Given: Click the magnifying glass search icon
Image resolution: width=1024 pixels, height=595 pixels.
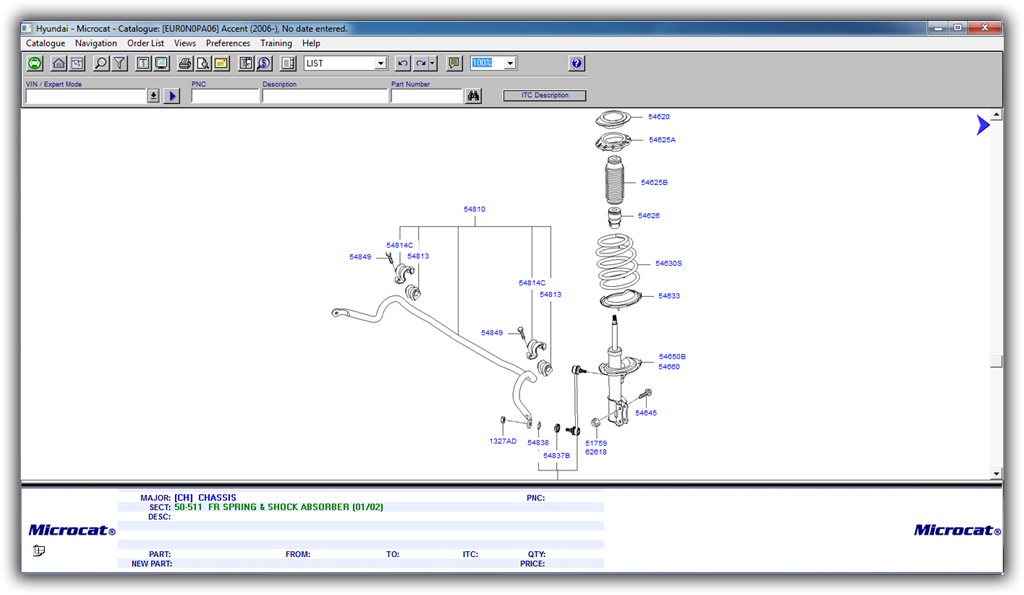Looking at the screenshot, I should tap(101, 63).
